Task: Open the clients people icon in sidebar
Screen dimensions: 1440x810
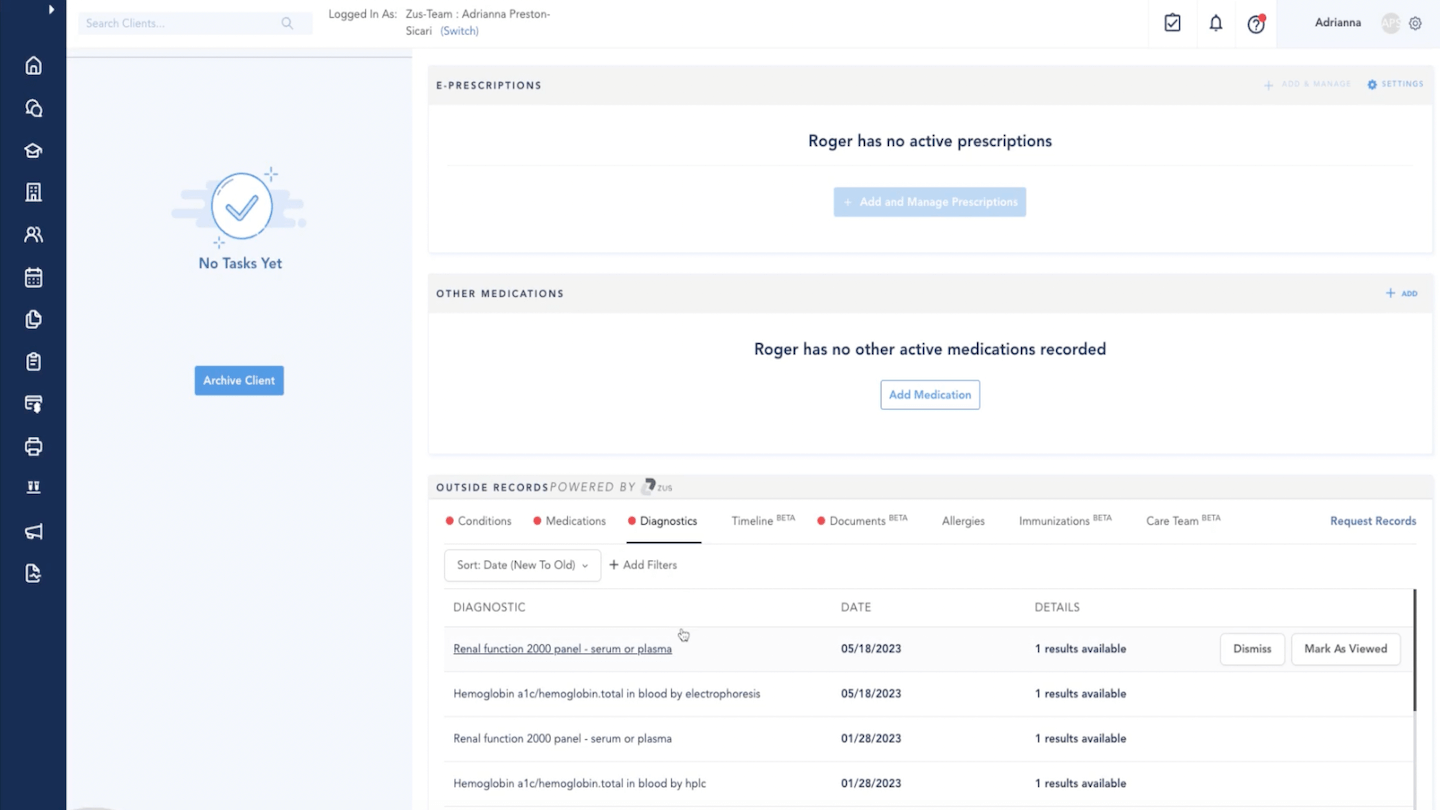Action: tap(33, 235)
